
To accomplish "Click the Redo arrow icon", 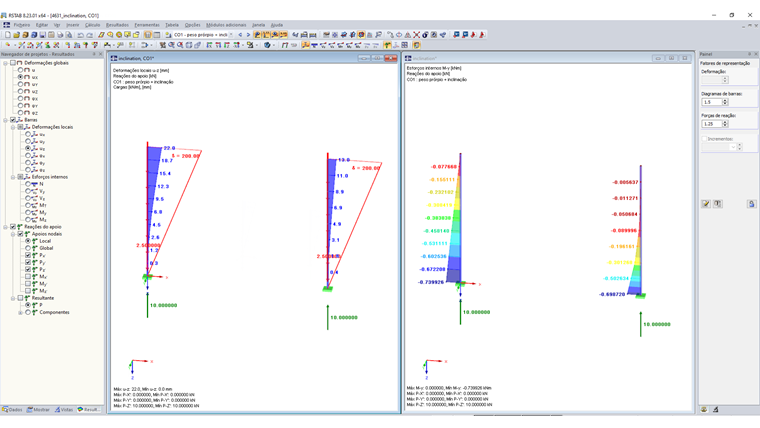I will 89,35.
